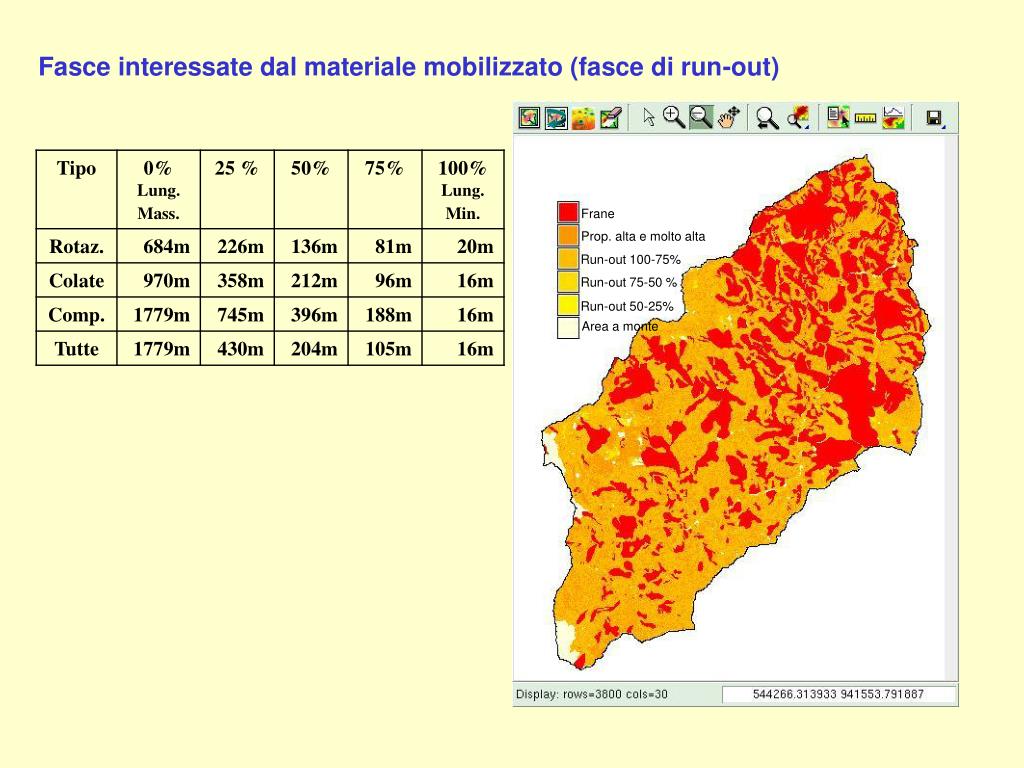
Task: Click the Comp. row label
Action: (x=76, y=315)
